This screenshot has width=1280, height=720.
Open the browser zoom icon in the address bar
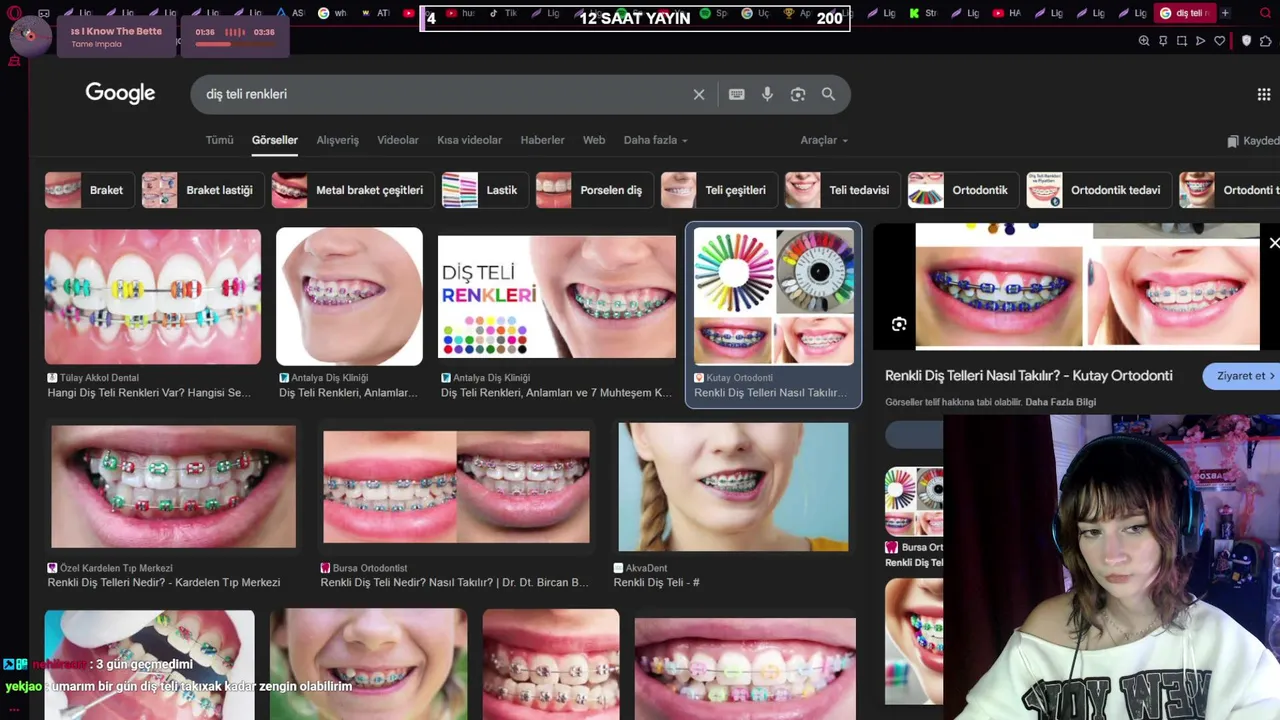click(1144, 41)
